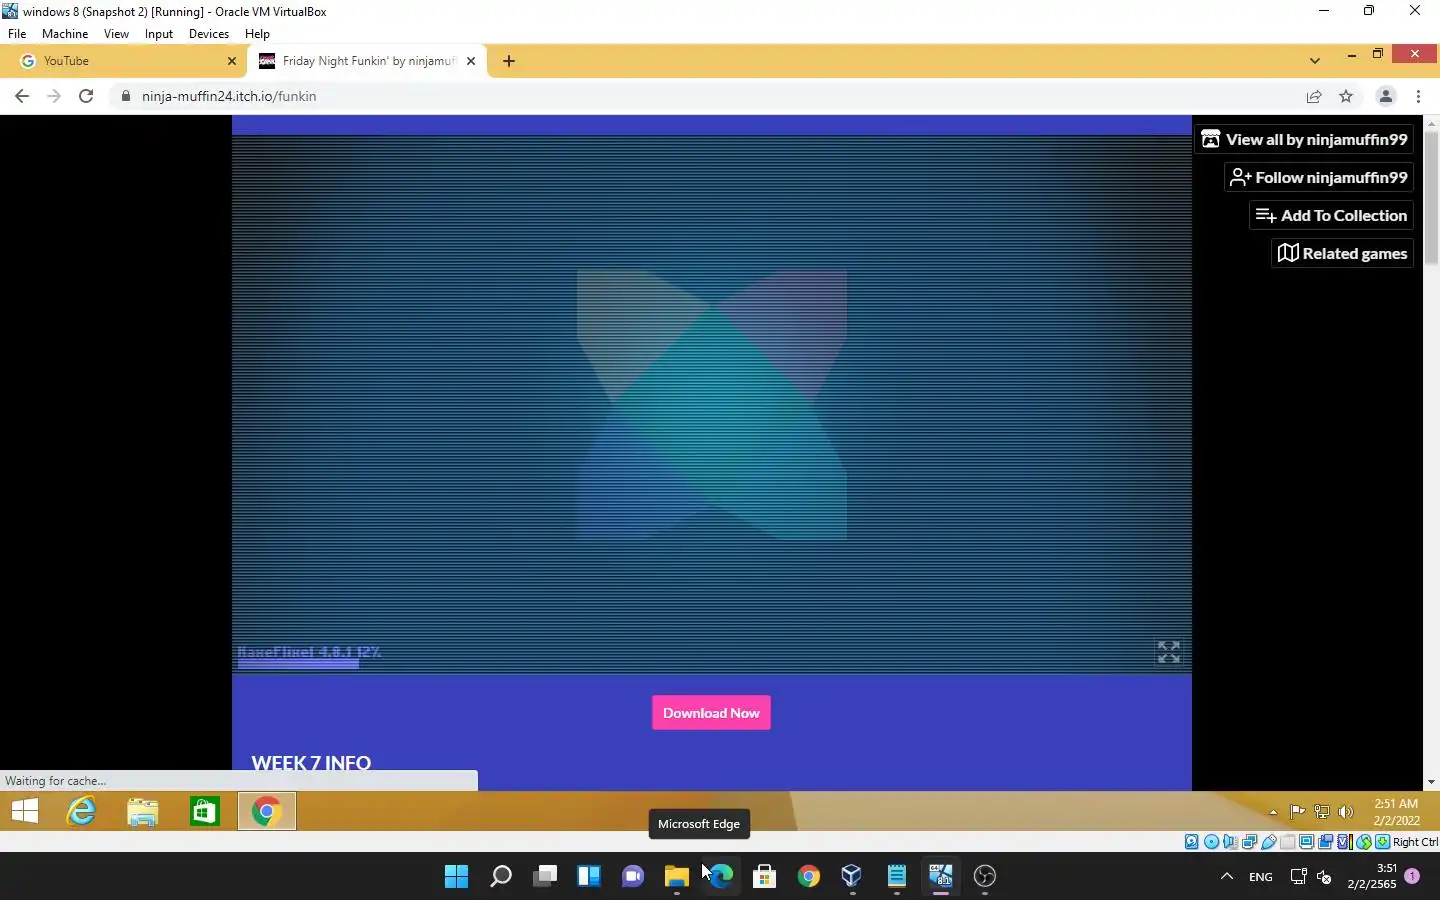This screenshot has height=900, width=1440.
Task: Click the pink Download Now button
Action: [711, 713]
